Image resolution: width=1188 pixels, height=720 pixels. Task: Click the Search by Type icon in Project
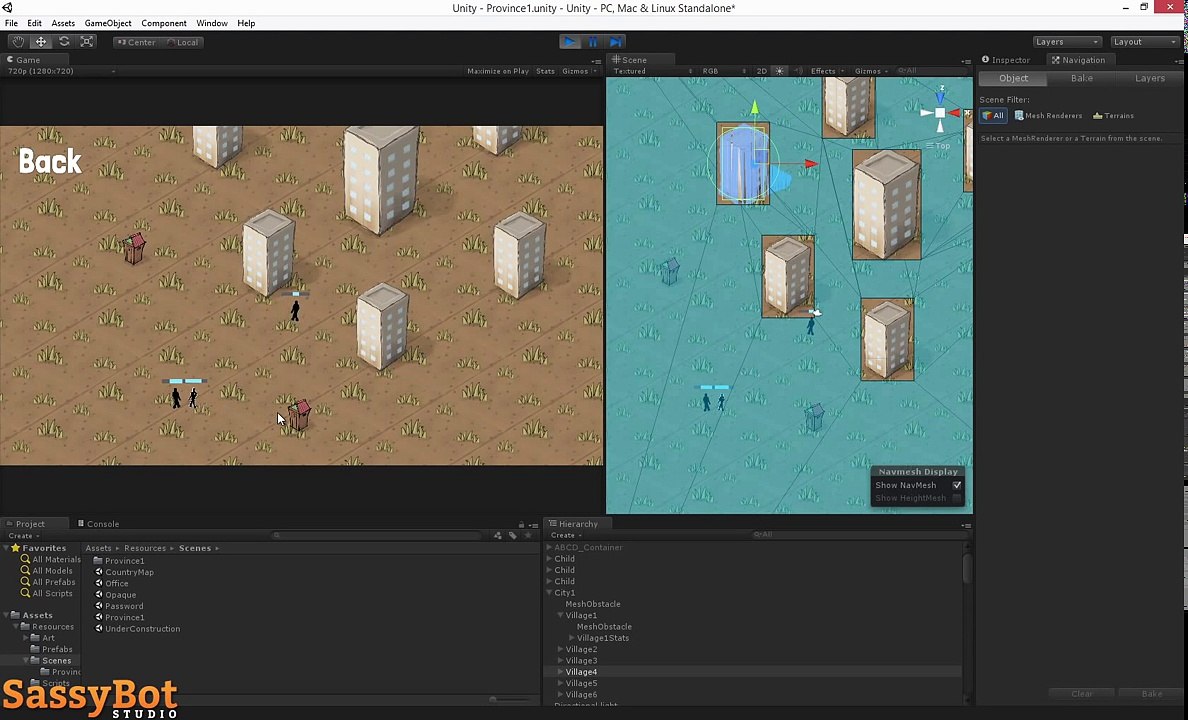click(498, 536)
